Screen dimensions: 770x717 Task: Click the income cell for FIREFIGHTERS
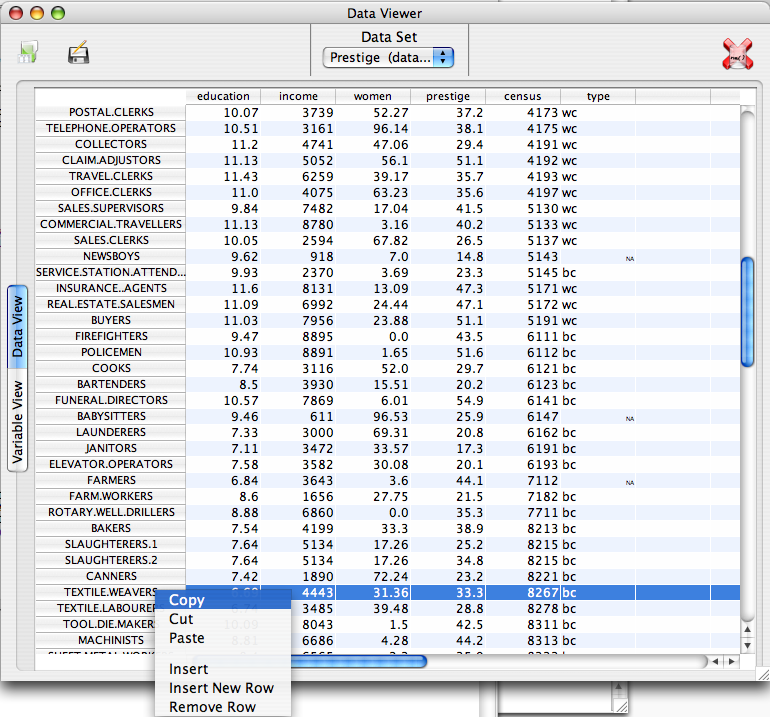[298, 336]
